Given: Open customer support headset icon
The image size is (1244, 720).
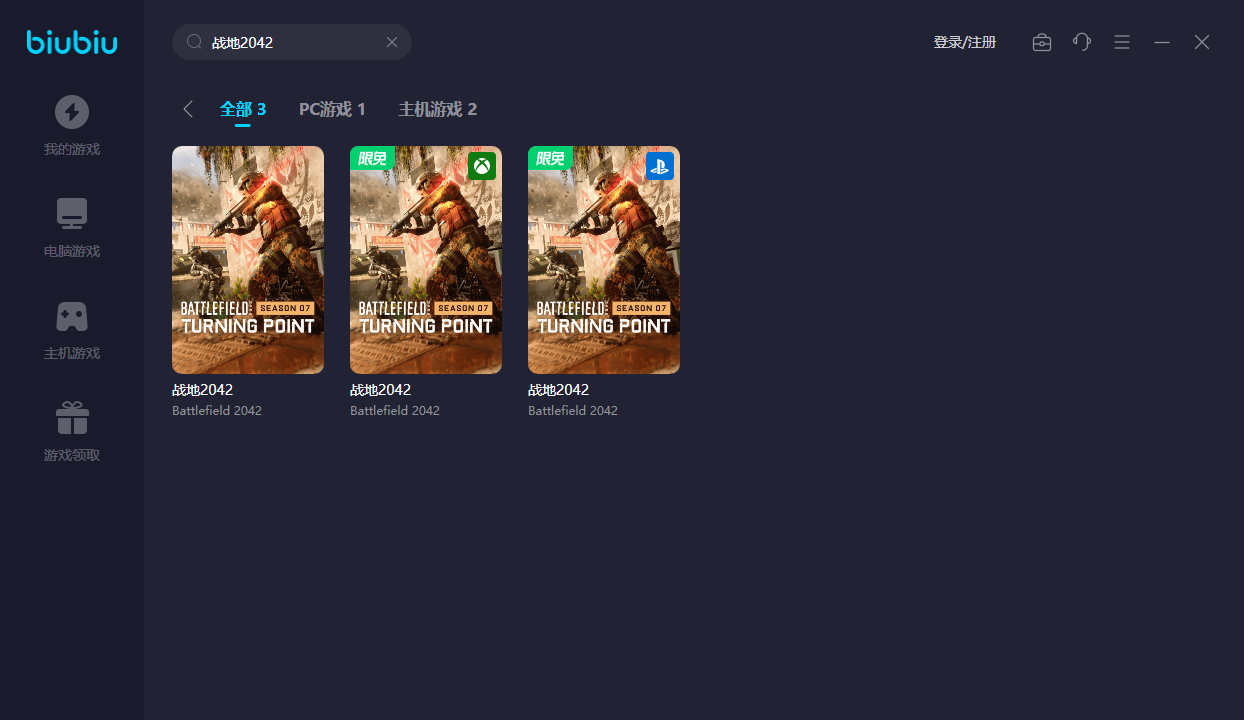Looking at the screenshot, I should coord(1082,42).
